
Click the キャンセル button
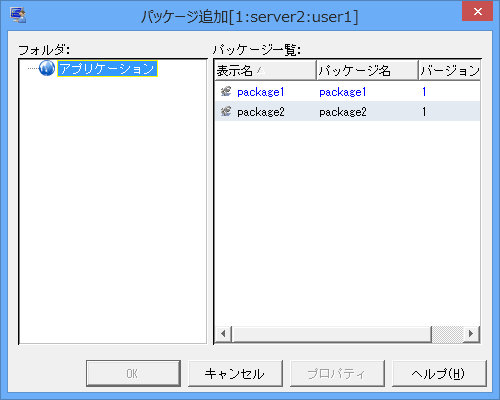click(x=235, y=373)
